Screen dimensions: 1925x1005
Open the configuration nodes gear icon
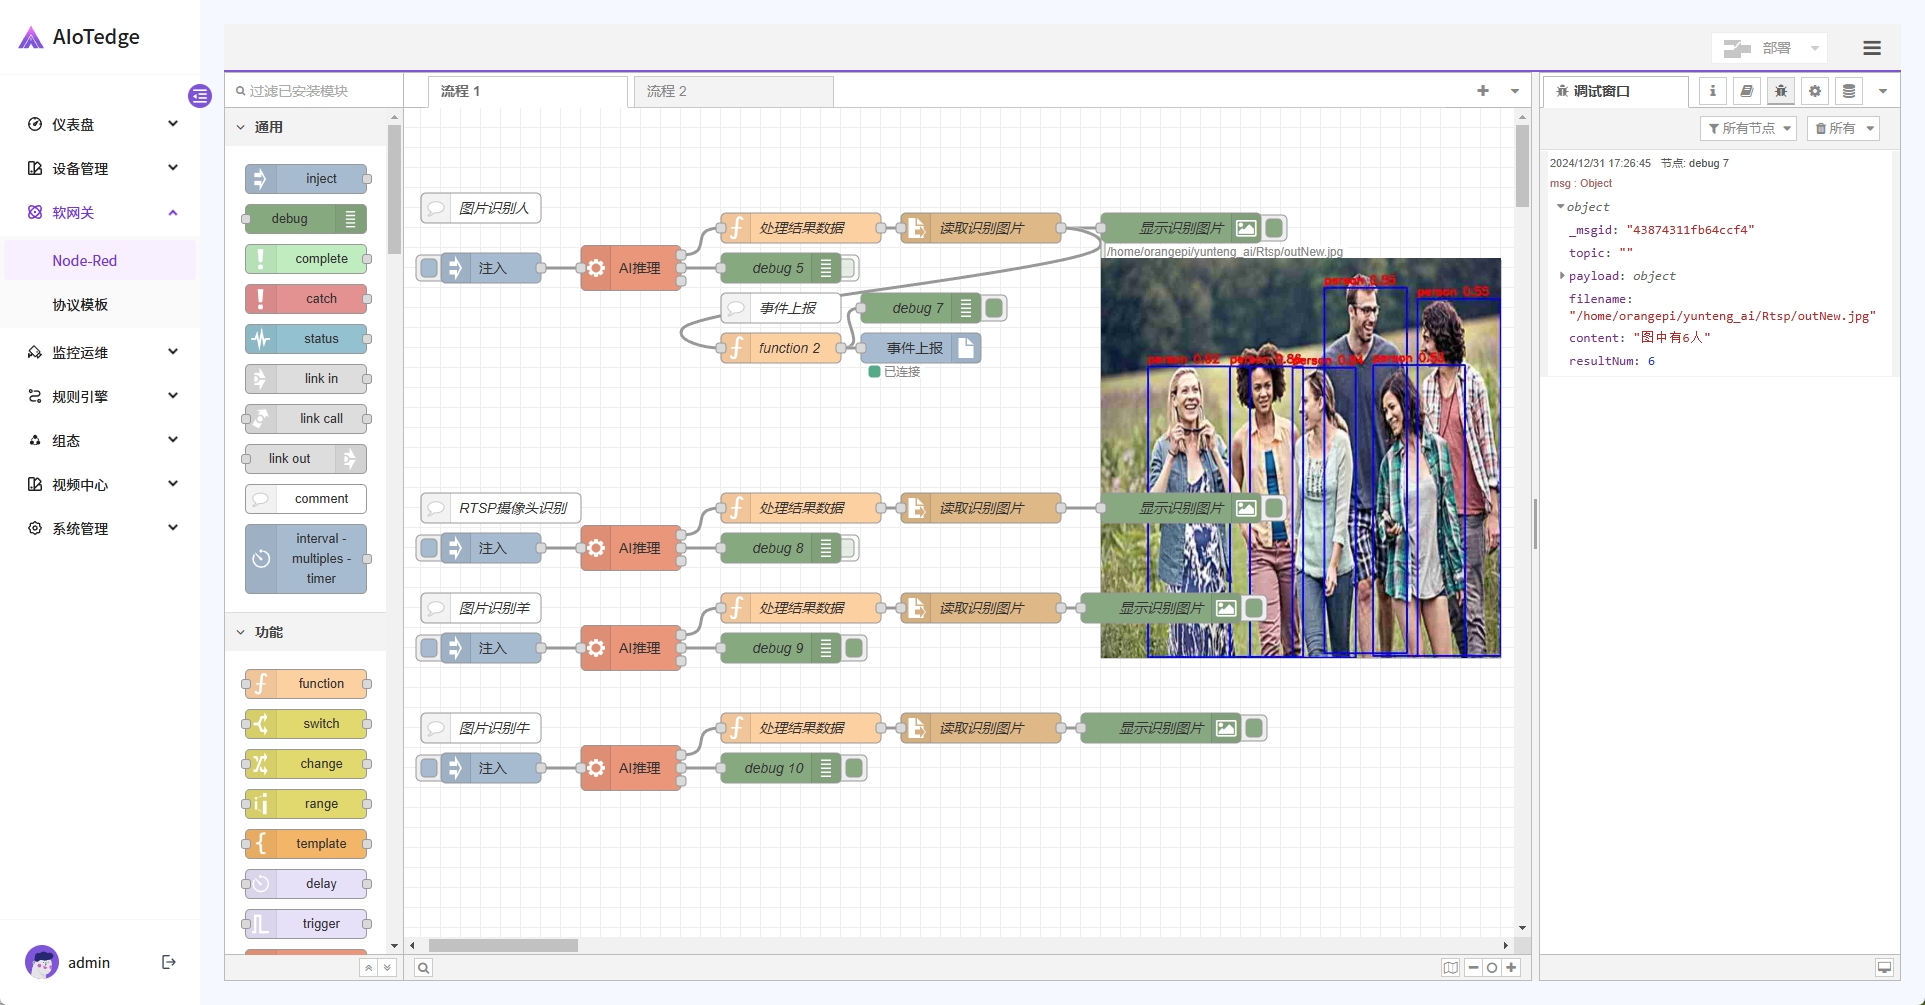[1814, 91]
